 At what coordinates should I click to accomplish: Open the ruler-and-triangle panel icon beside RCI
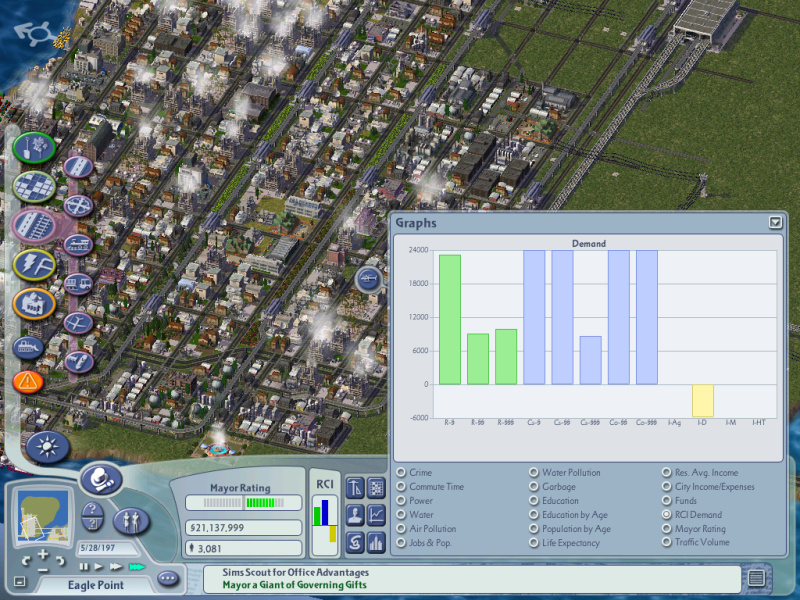[355, 488]
